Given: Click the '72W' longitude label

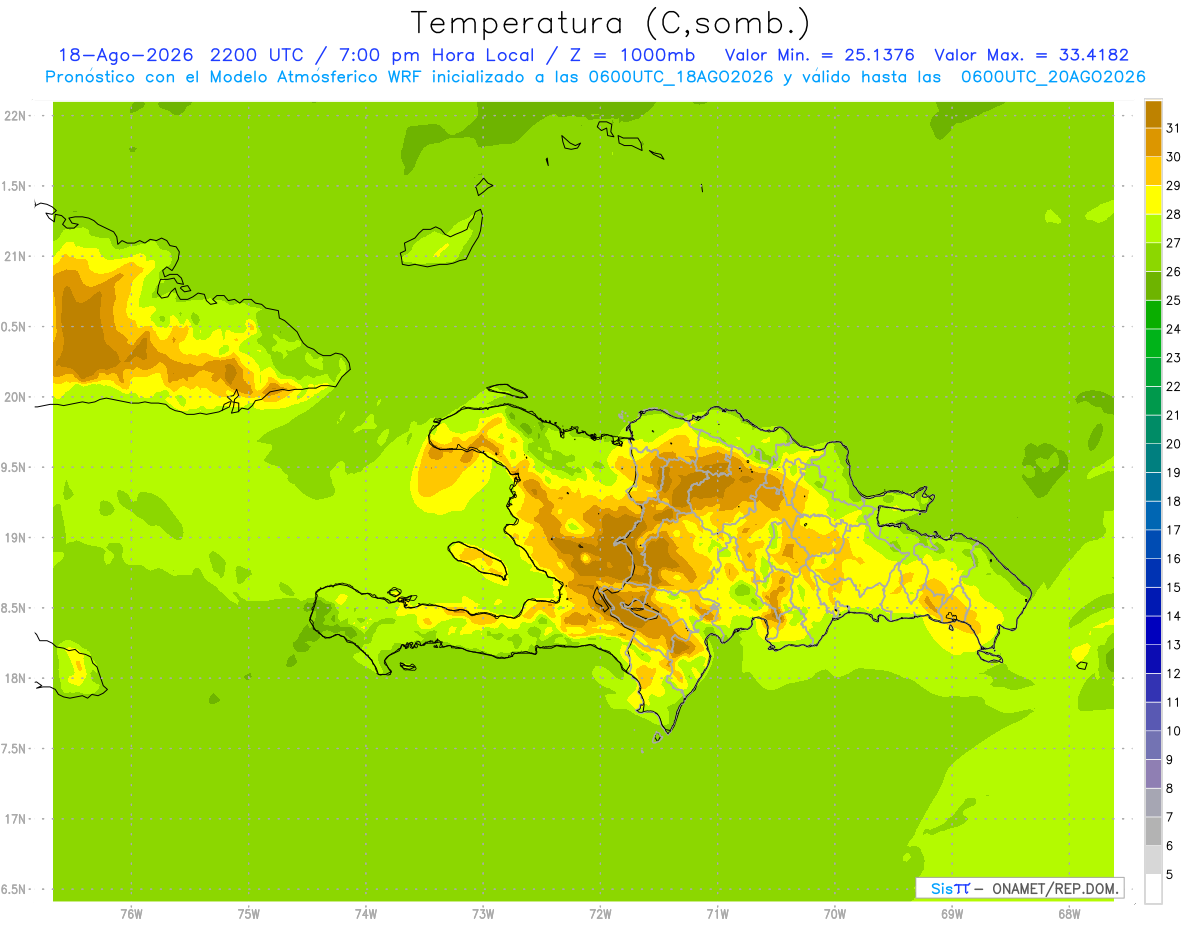Looking at the screenshot, I should 601,914.
